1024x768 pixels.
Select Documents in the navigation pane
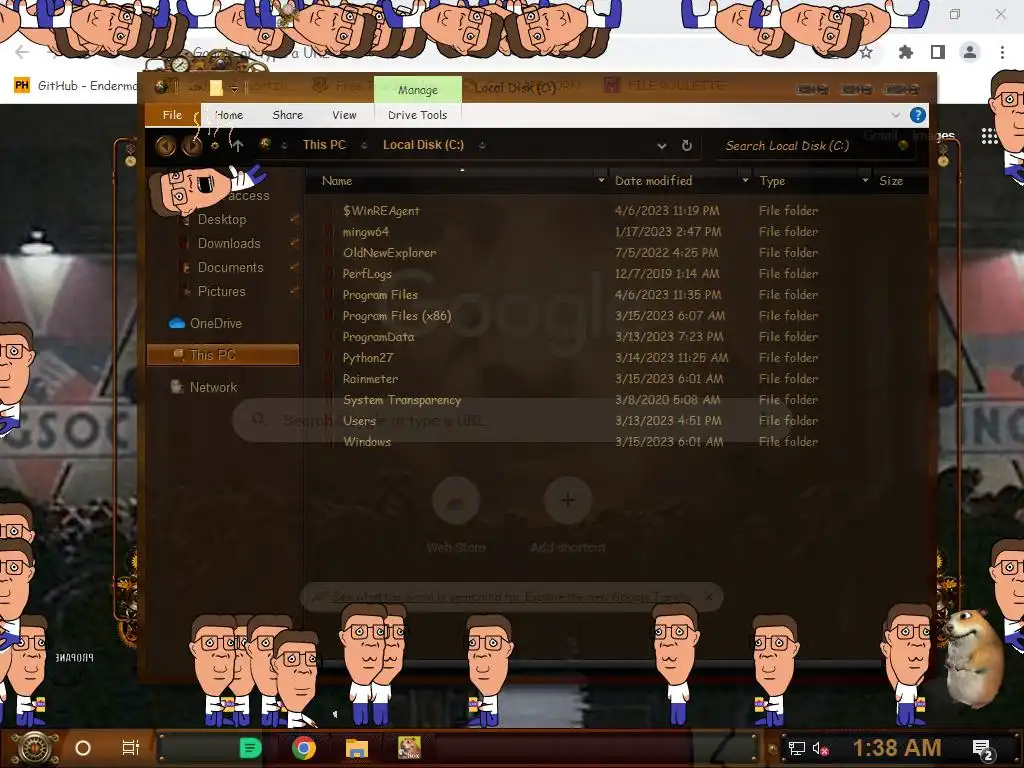tap(231, 268)
